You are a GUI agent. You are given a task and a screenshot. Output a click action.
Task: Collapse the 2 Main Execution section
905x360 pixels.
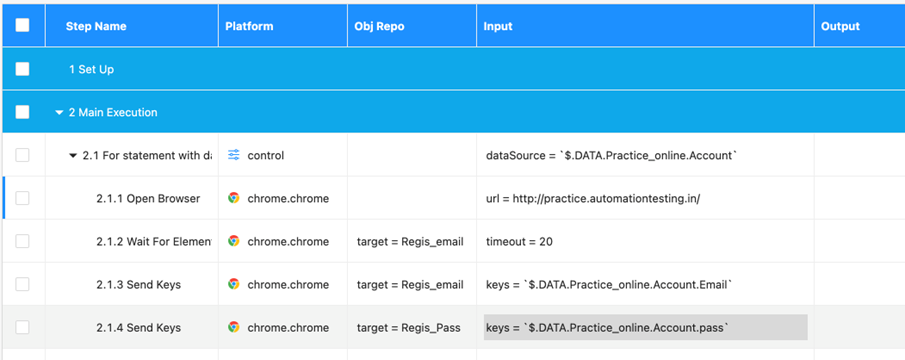point(59,112)
